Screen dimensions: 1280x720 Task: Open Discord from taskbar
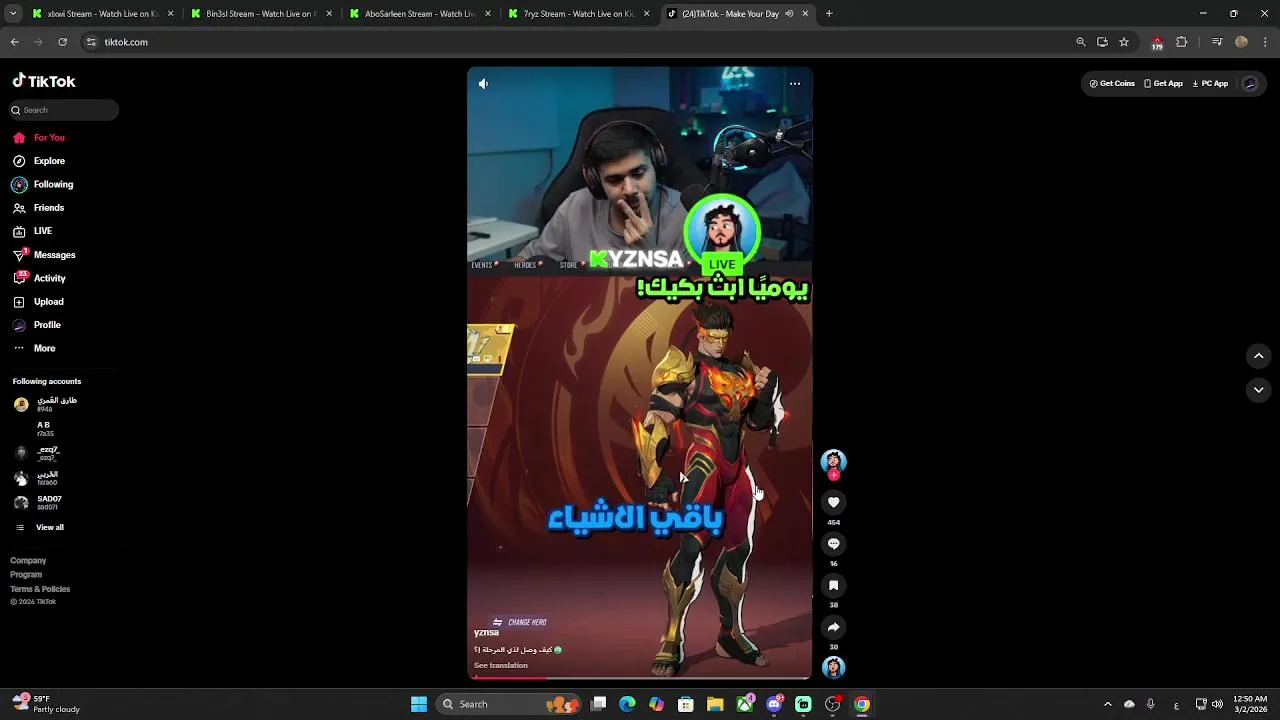[774, 704]
